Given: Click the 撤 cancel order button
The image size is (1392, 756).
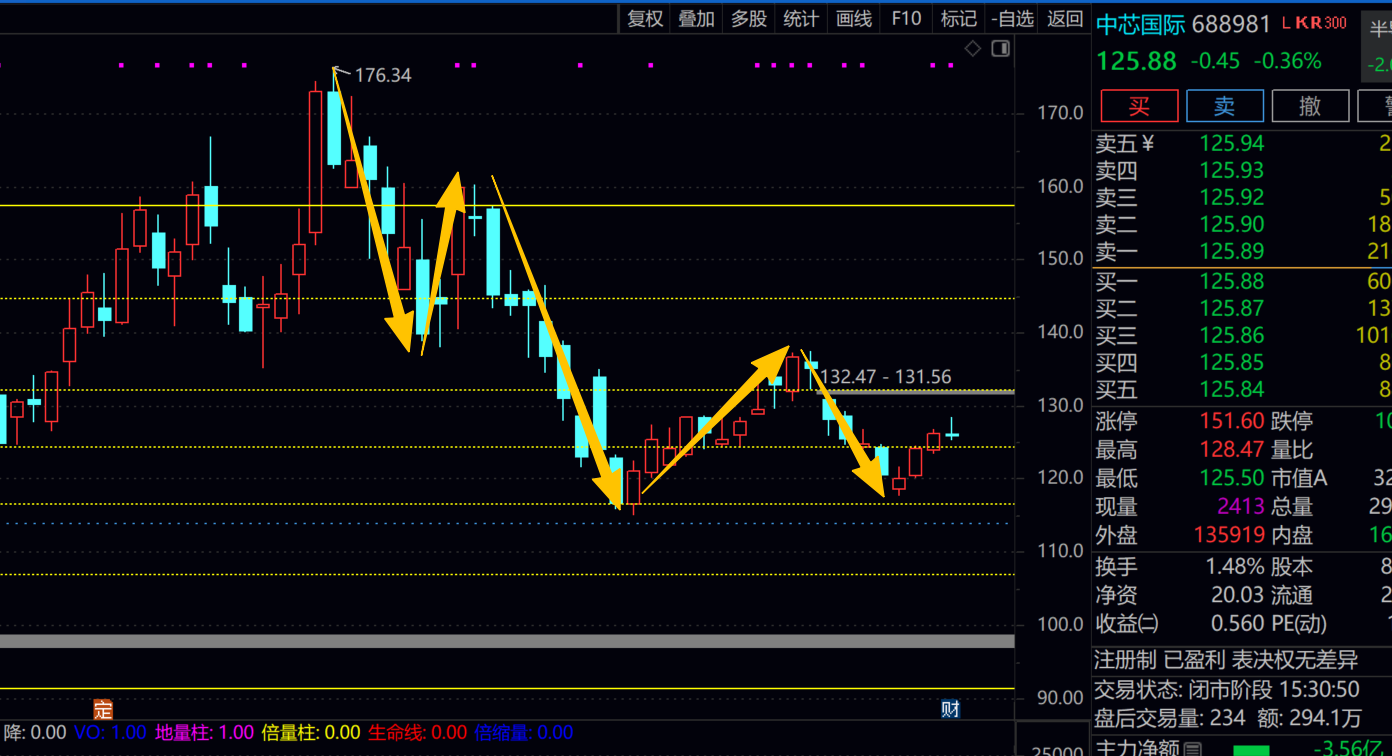Looking at the screenshot, I should tap(1311, 106).
